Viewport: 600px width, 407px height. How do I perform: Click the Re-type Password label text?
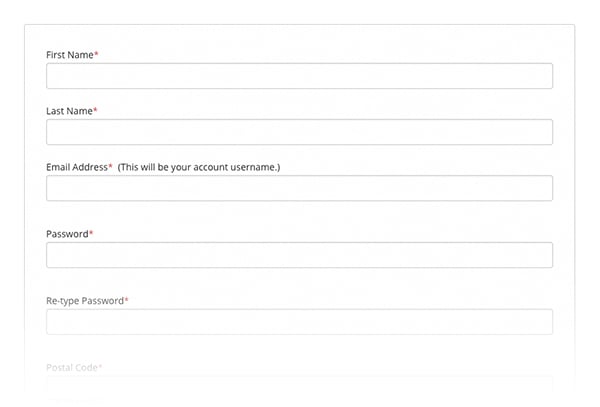coord(84,300)
